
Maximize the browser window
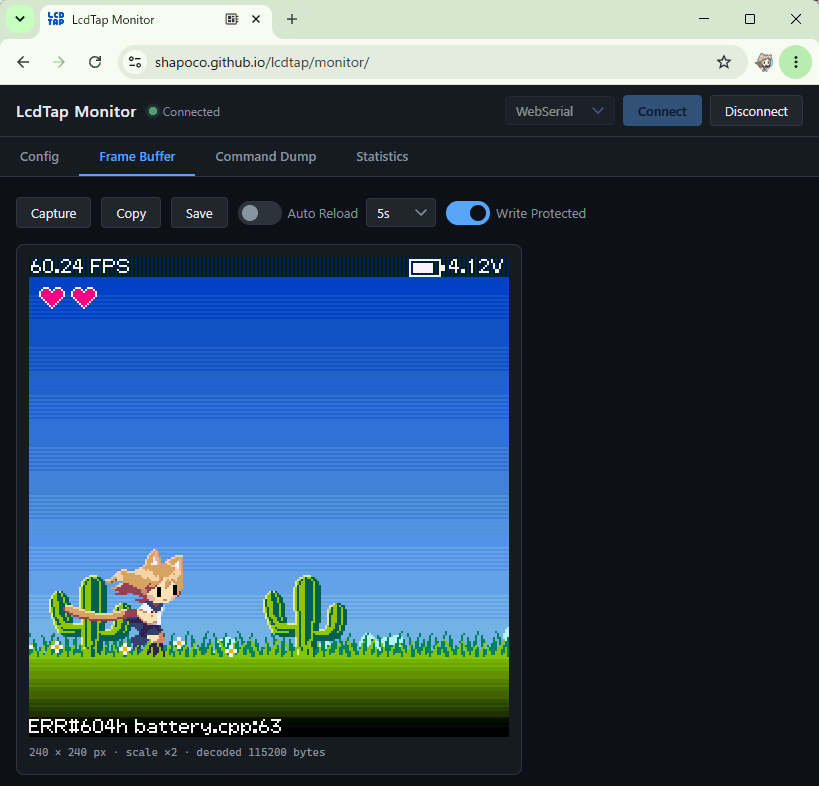coord(750,19)
